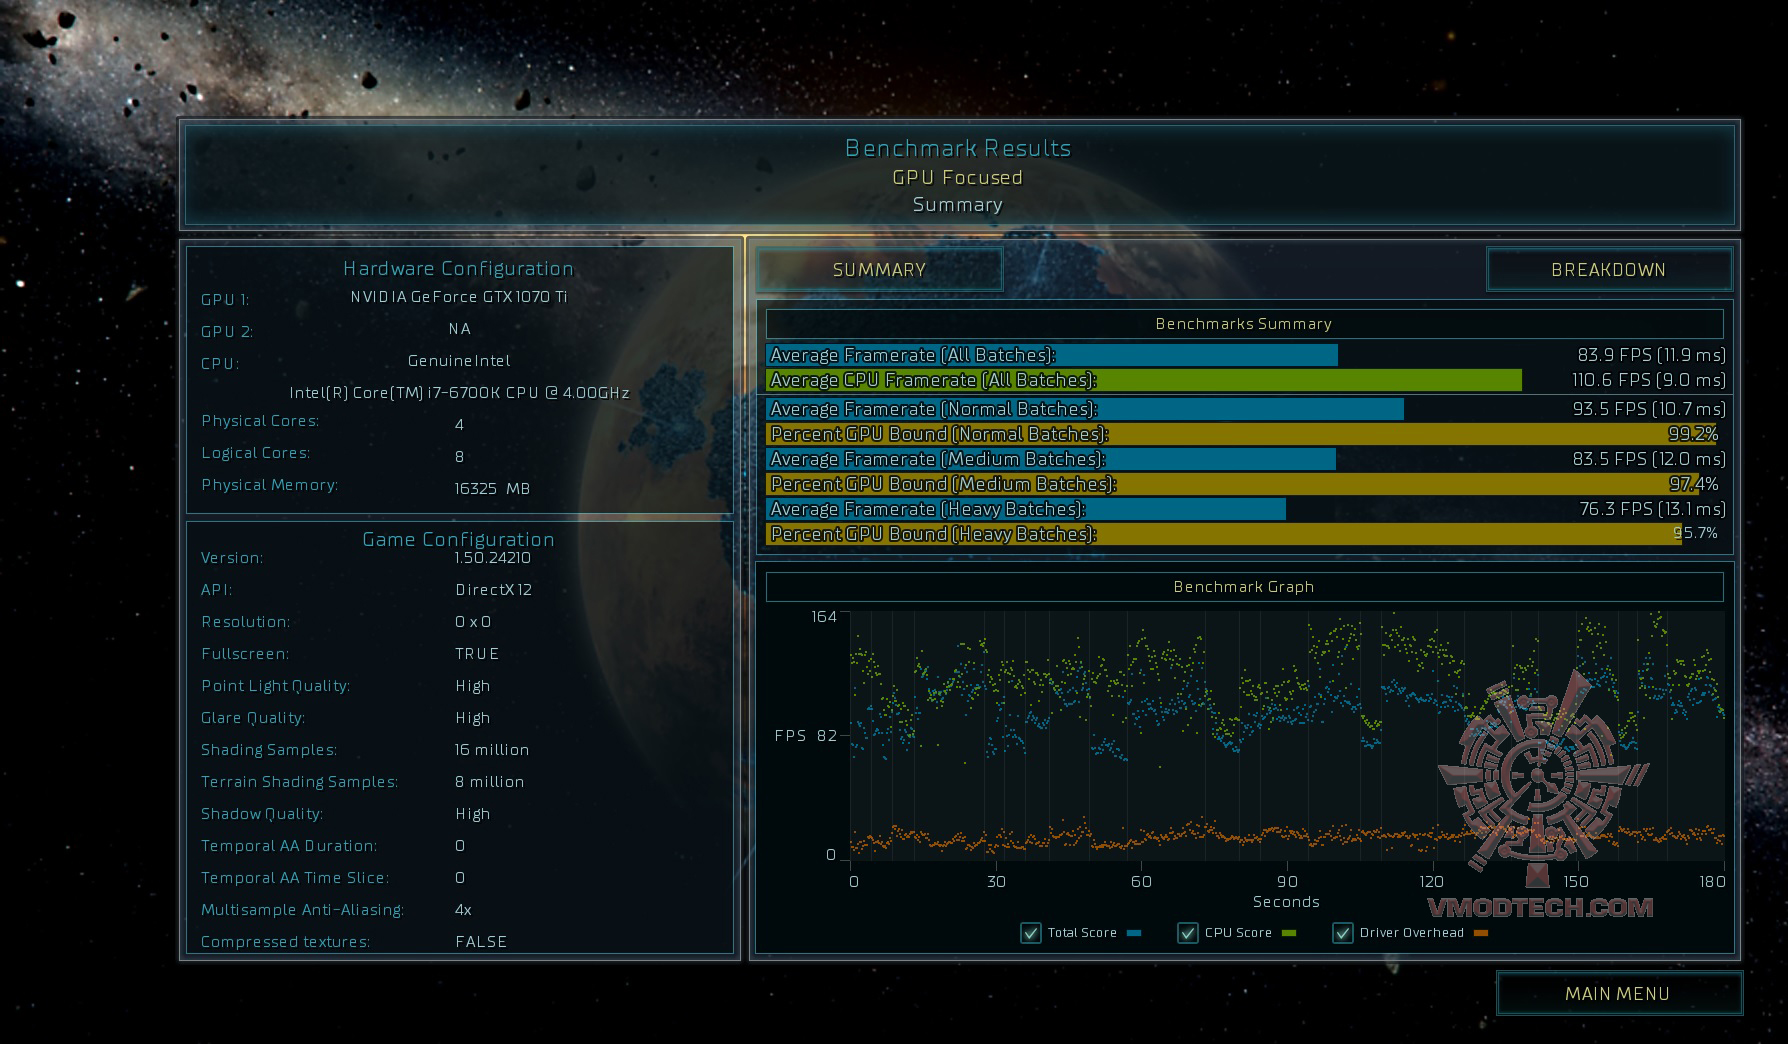Click the "97.4%" GPU bound value
This screenshot has width=1788, height=1044.
[1694, 484]
